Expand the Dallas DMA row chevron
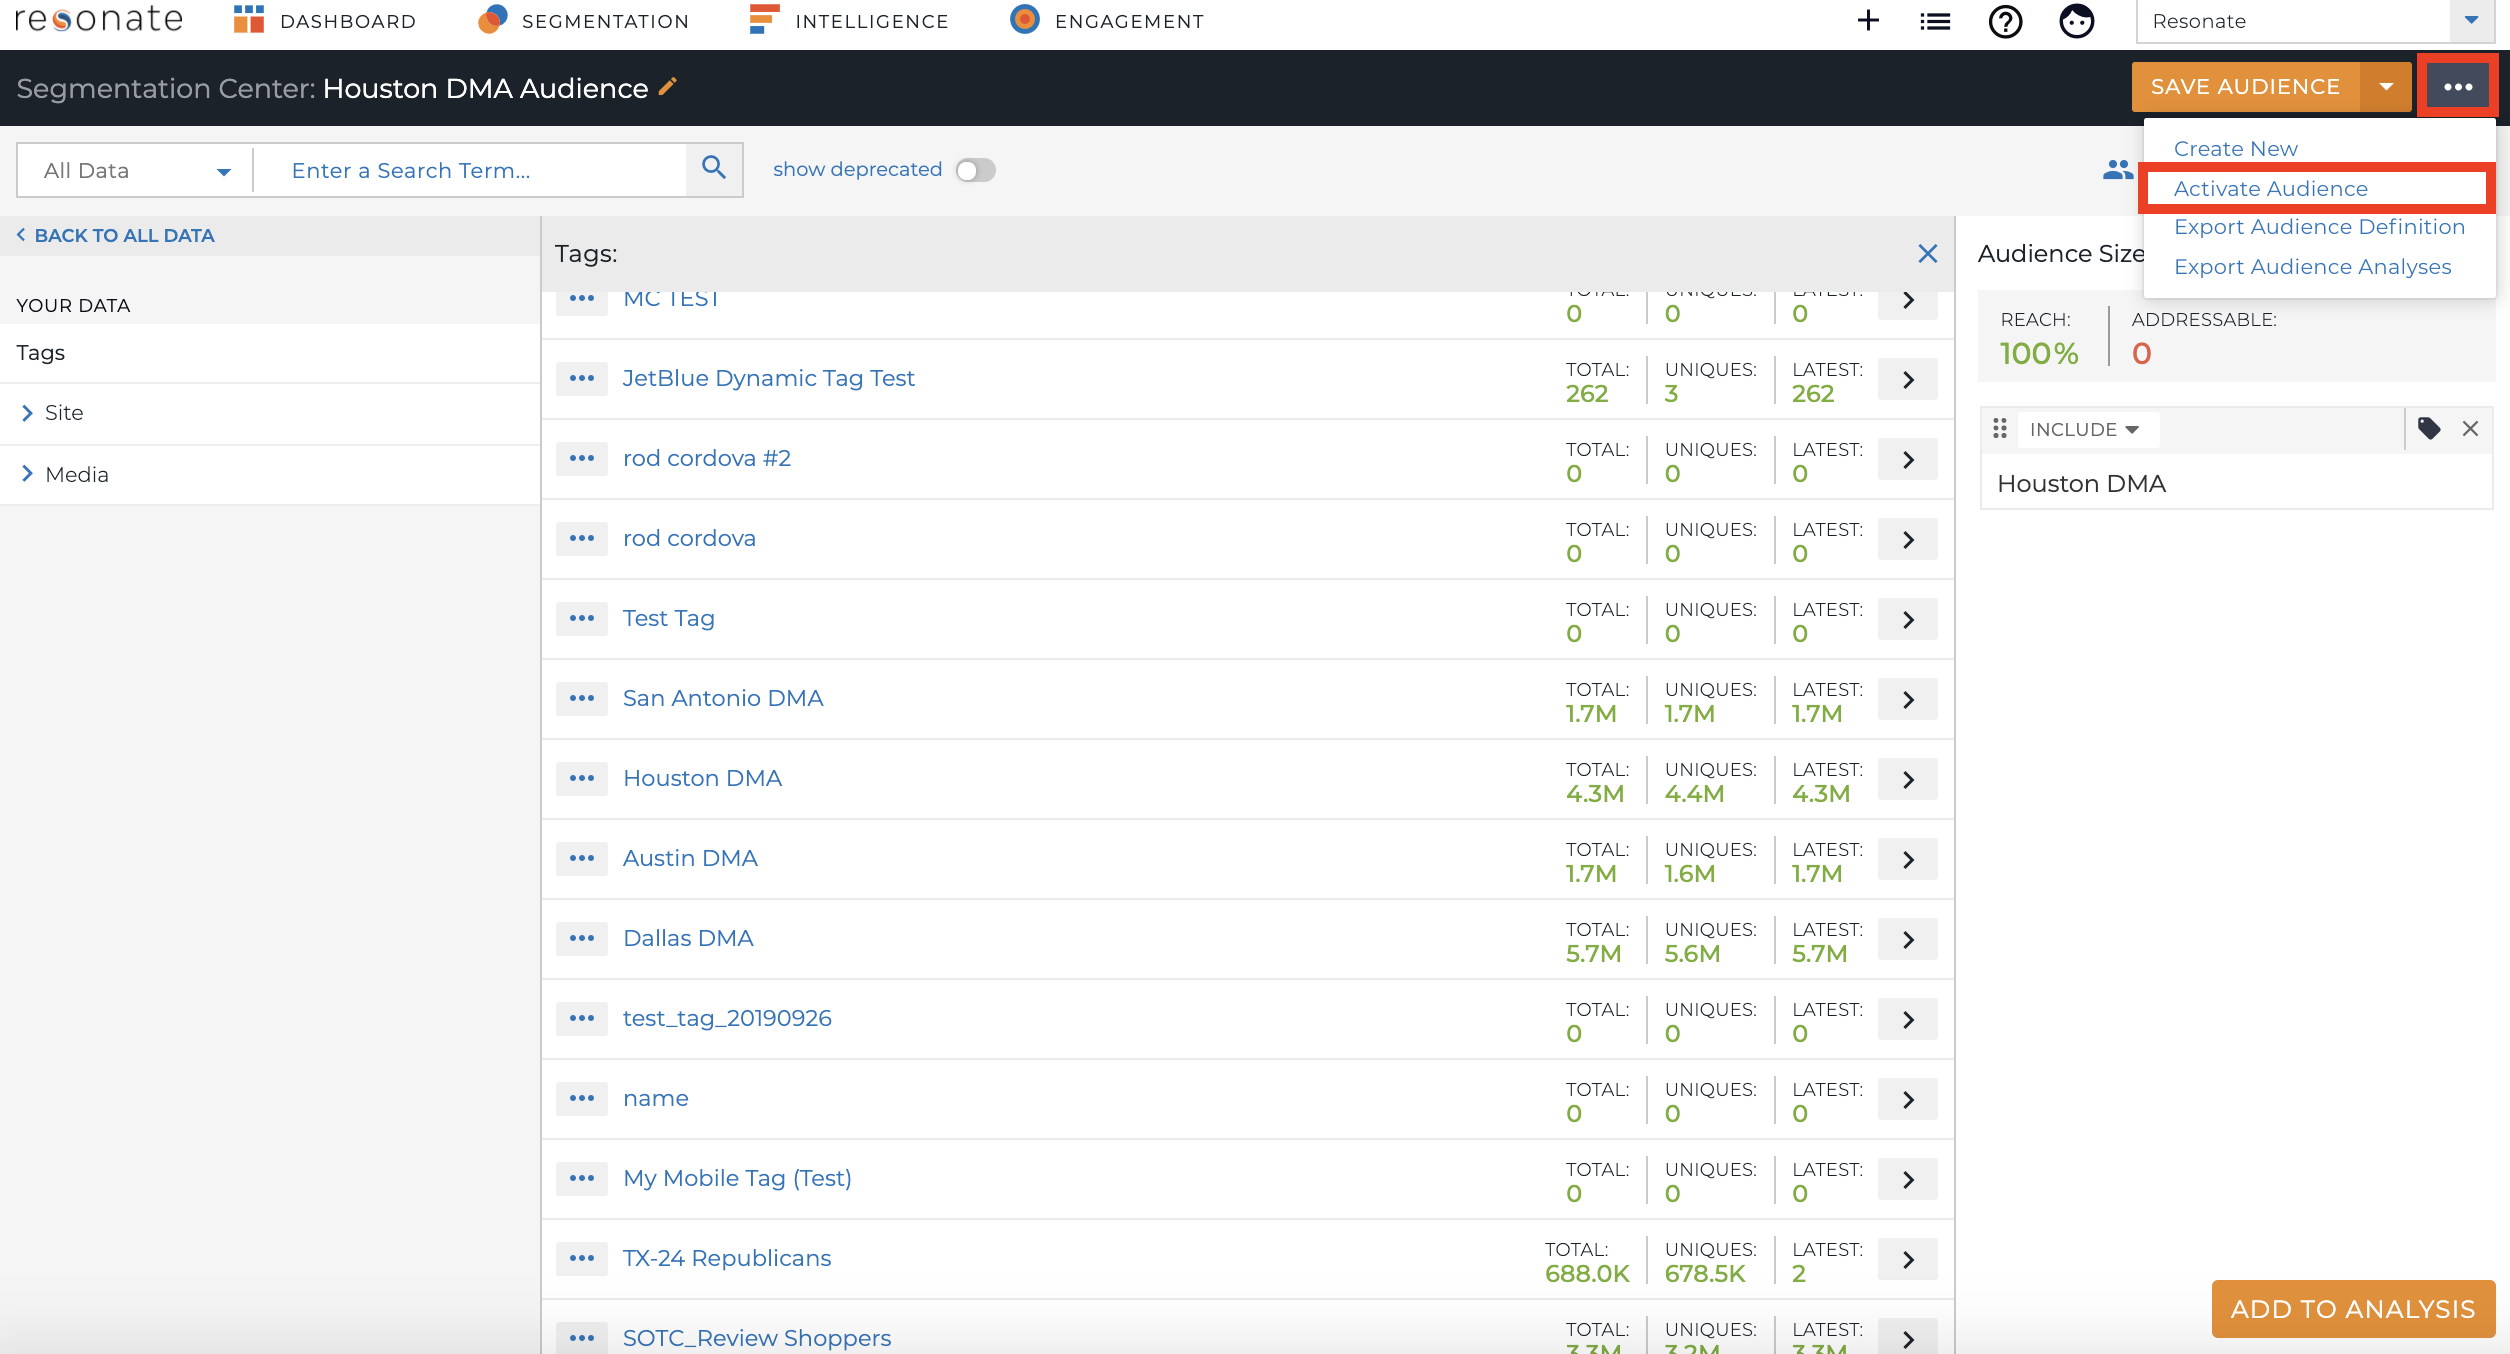The height and width of the screenshot is (1354, 2510). (1908, 939)
